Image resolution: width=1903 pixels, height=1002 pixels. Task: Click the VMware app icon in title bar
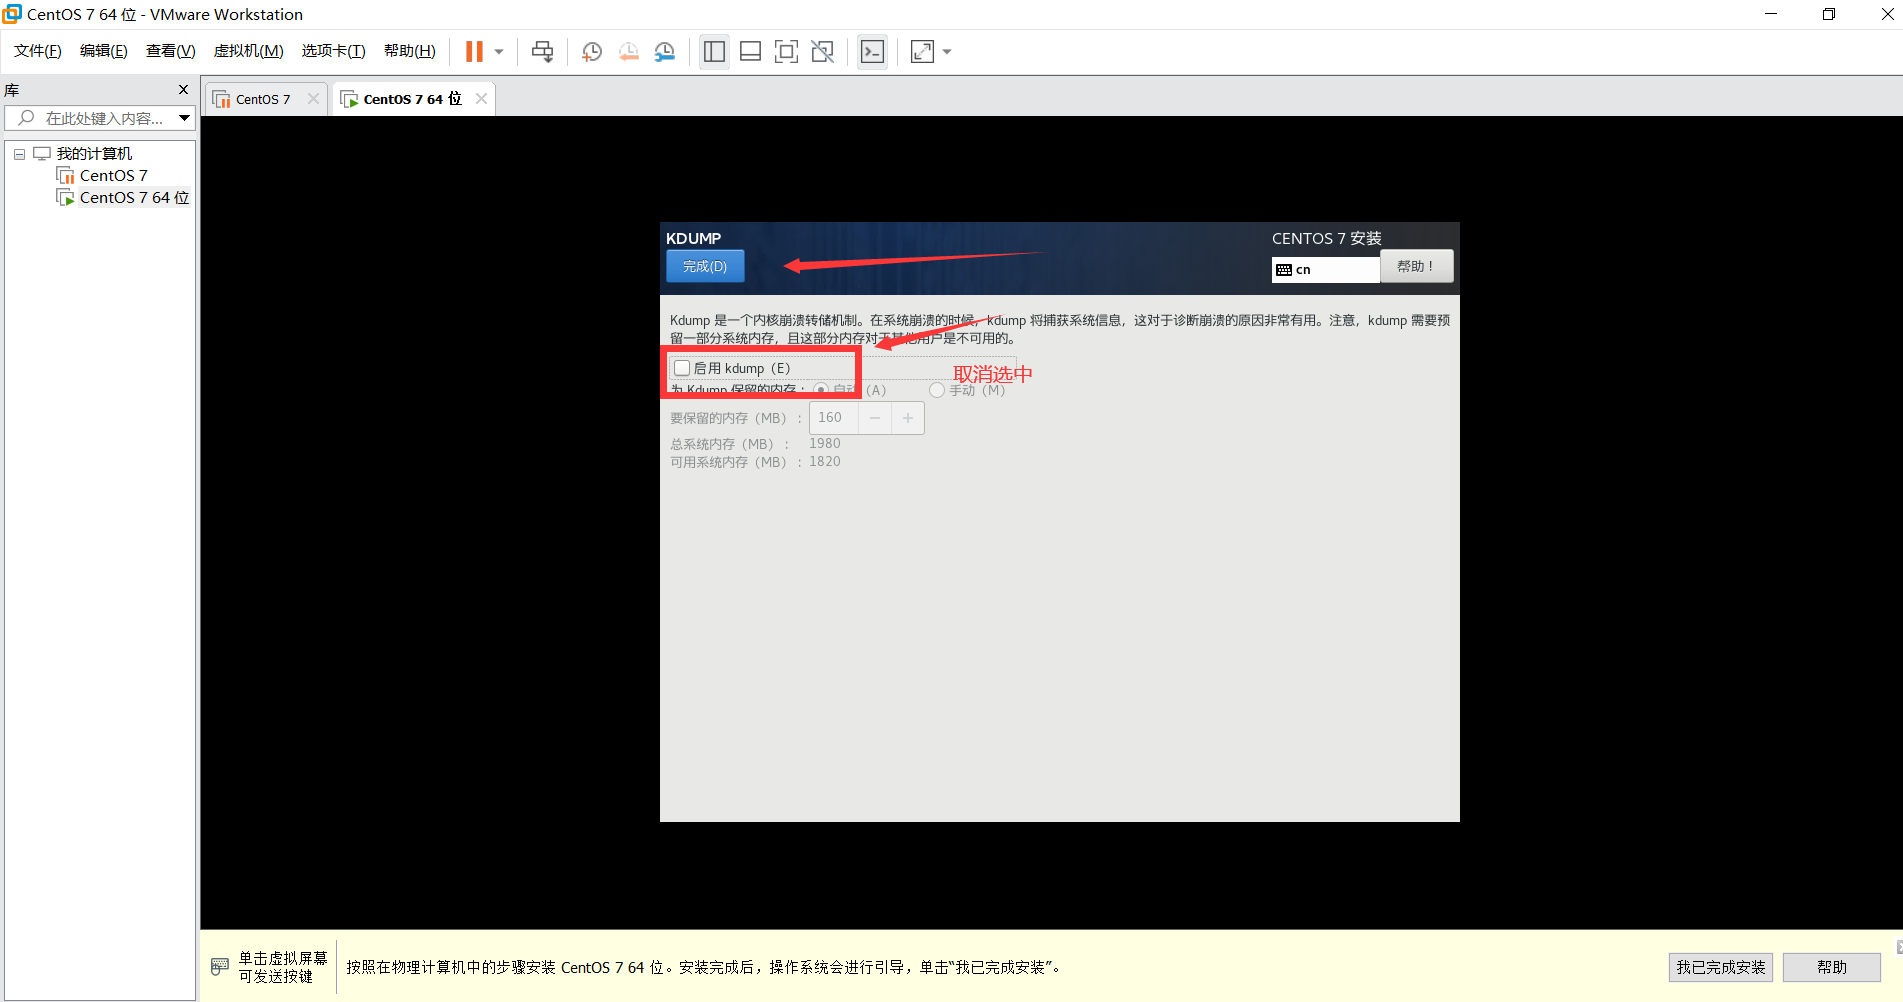(x=12, y=14)
